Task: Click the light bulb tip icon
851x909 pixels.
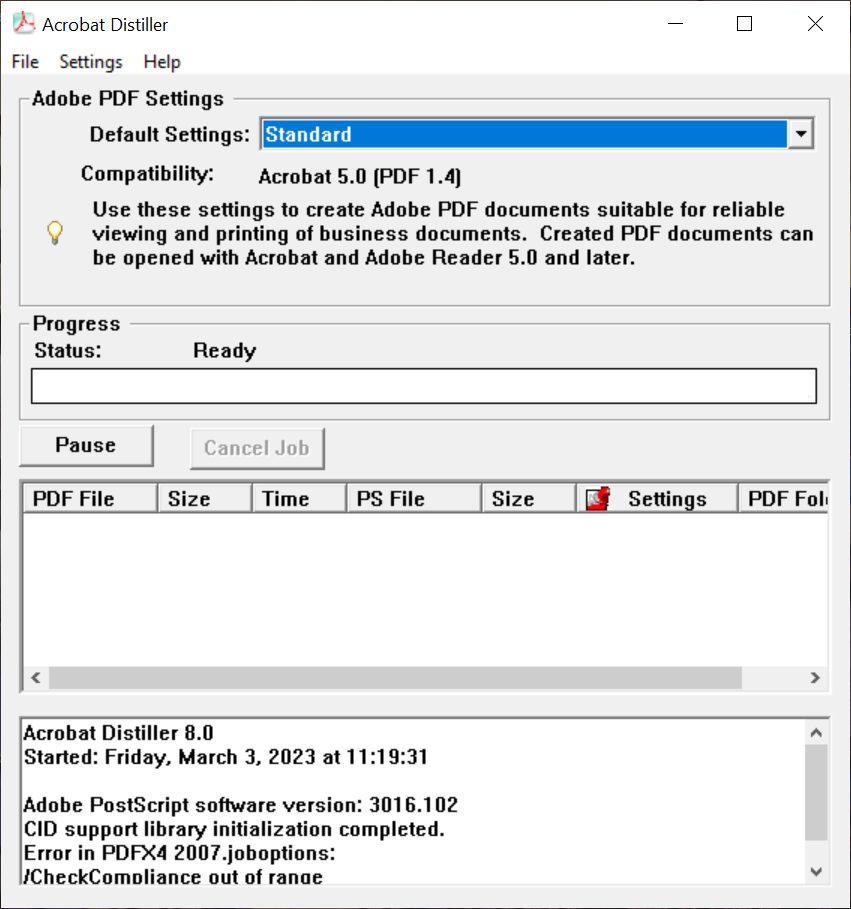Action: pos(54,233)
